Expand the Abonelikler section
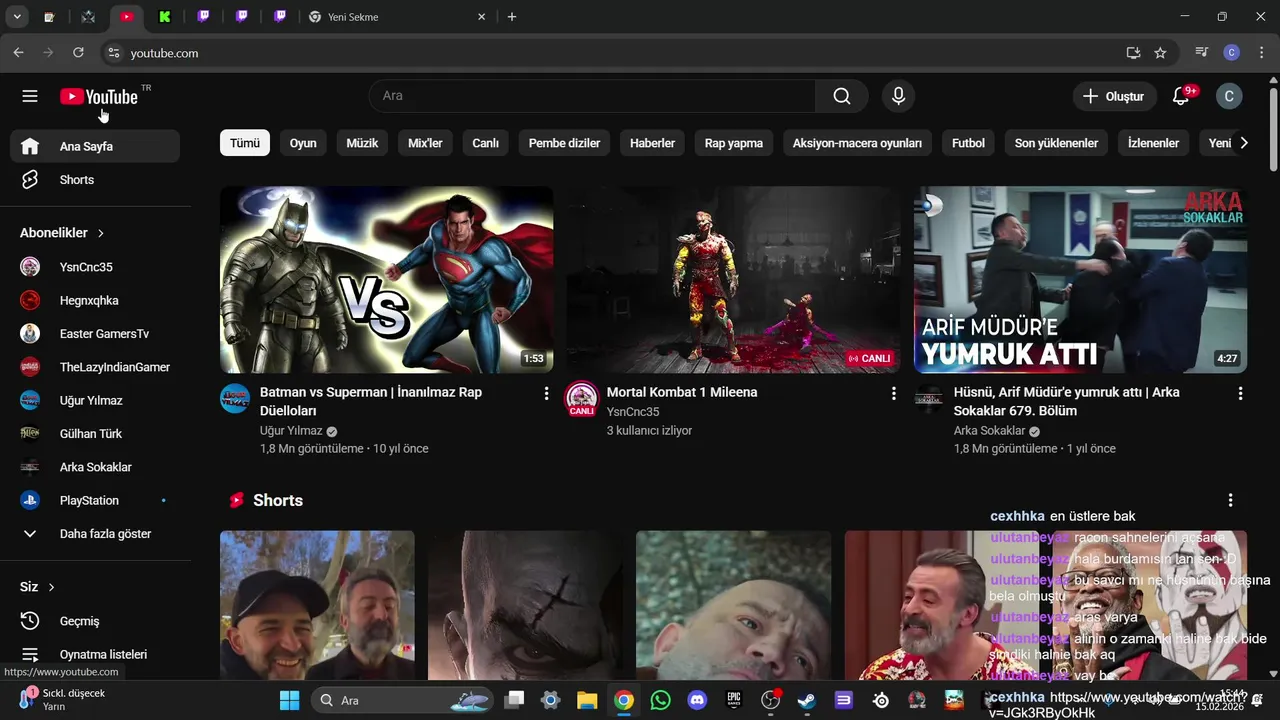The height and width of the screenshot is (720, 1280). coord(62,233)
